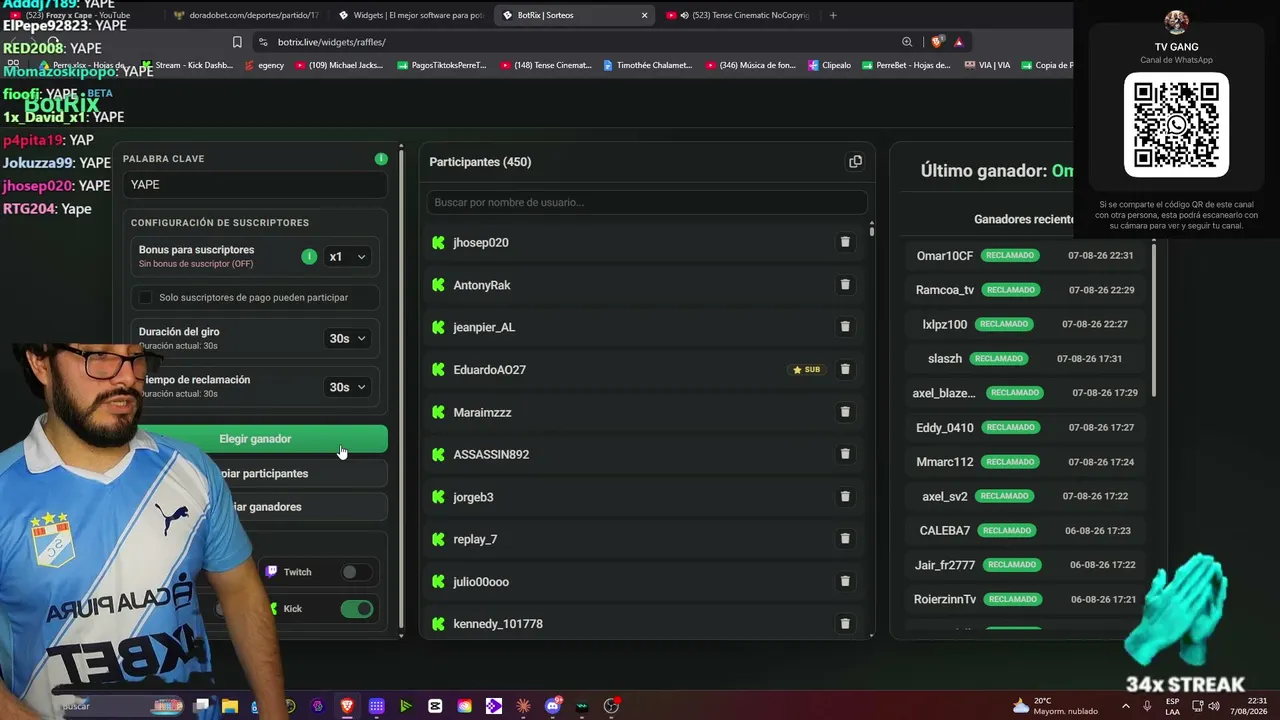
Task: Open a new browser tab
Action: (833, 15)
